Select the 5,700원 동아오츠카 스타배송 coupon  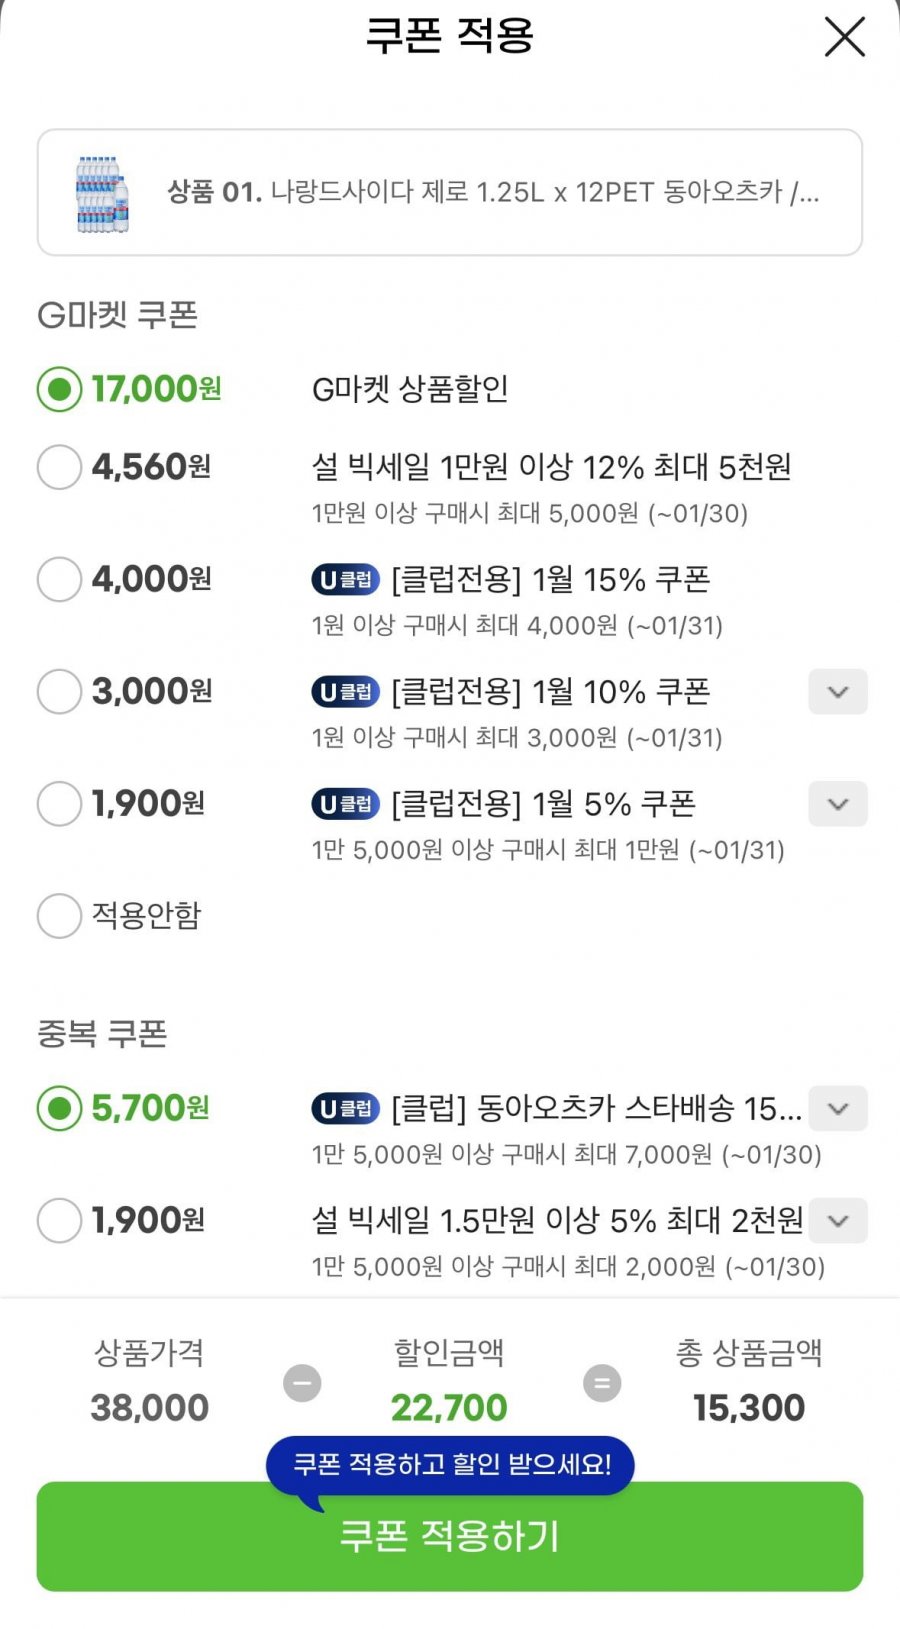point(59,1108)
